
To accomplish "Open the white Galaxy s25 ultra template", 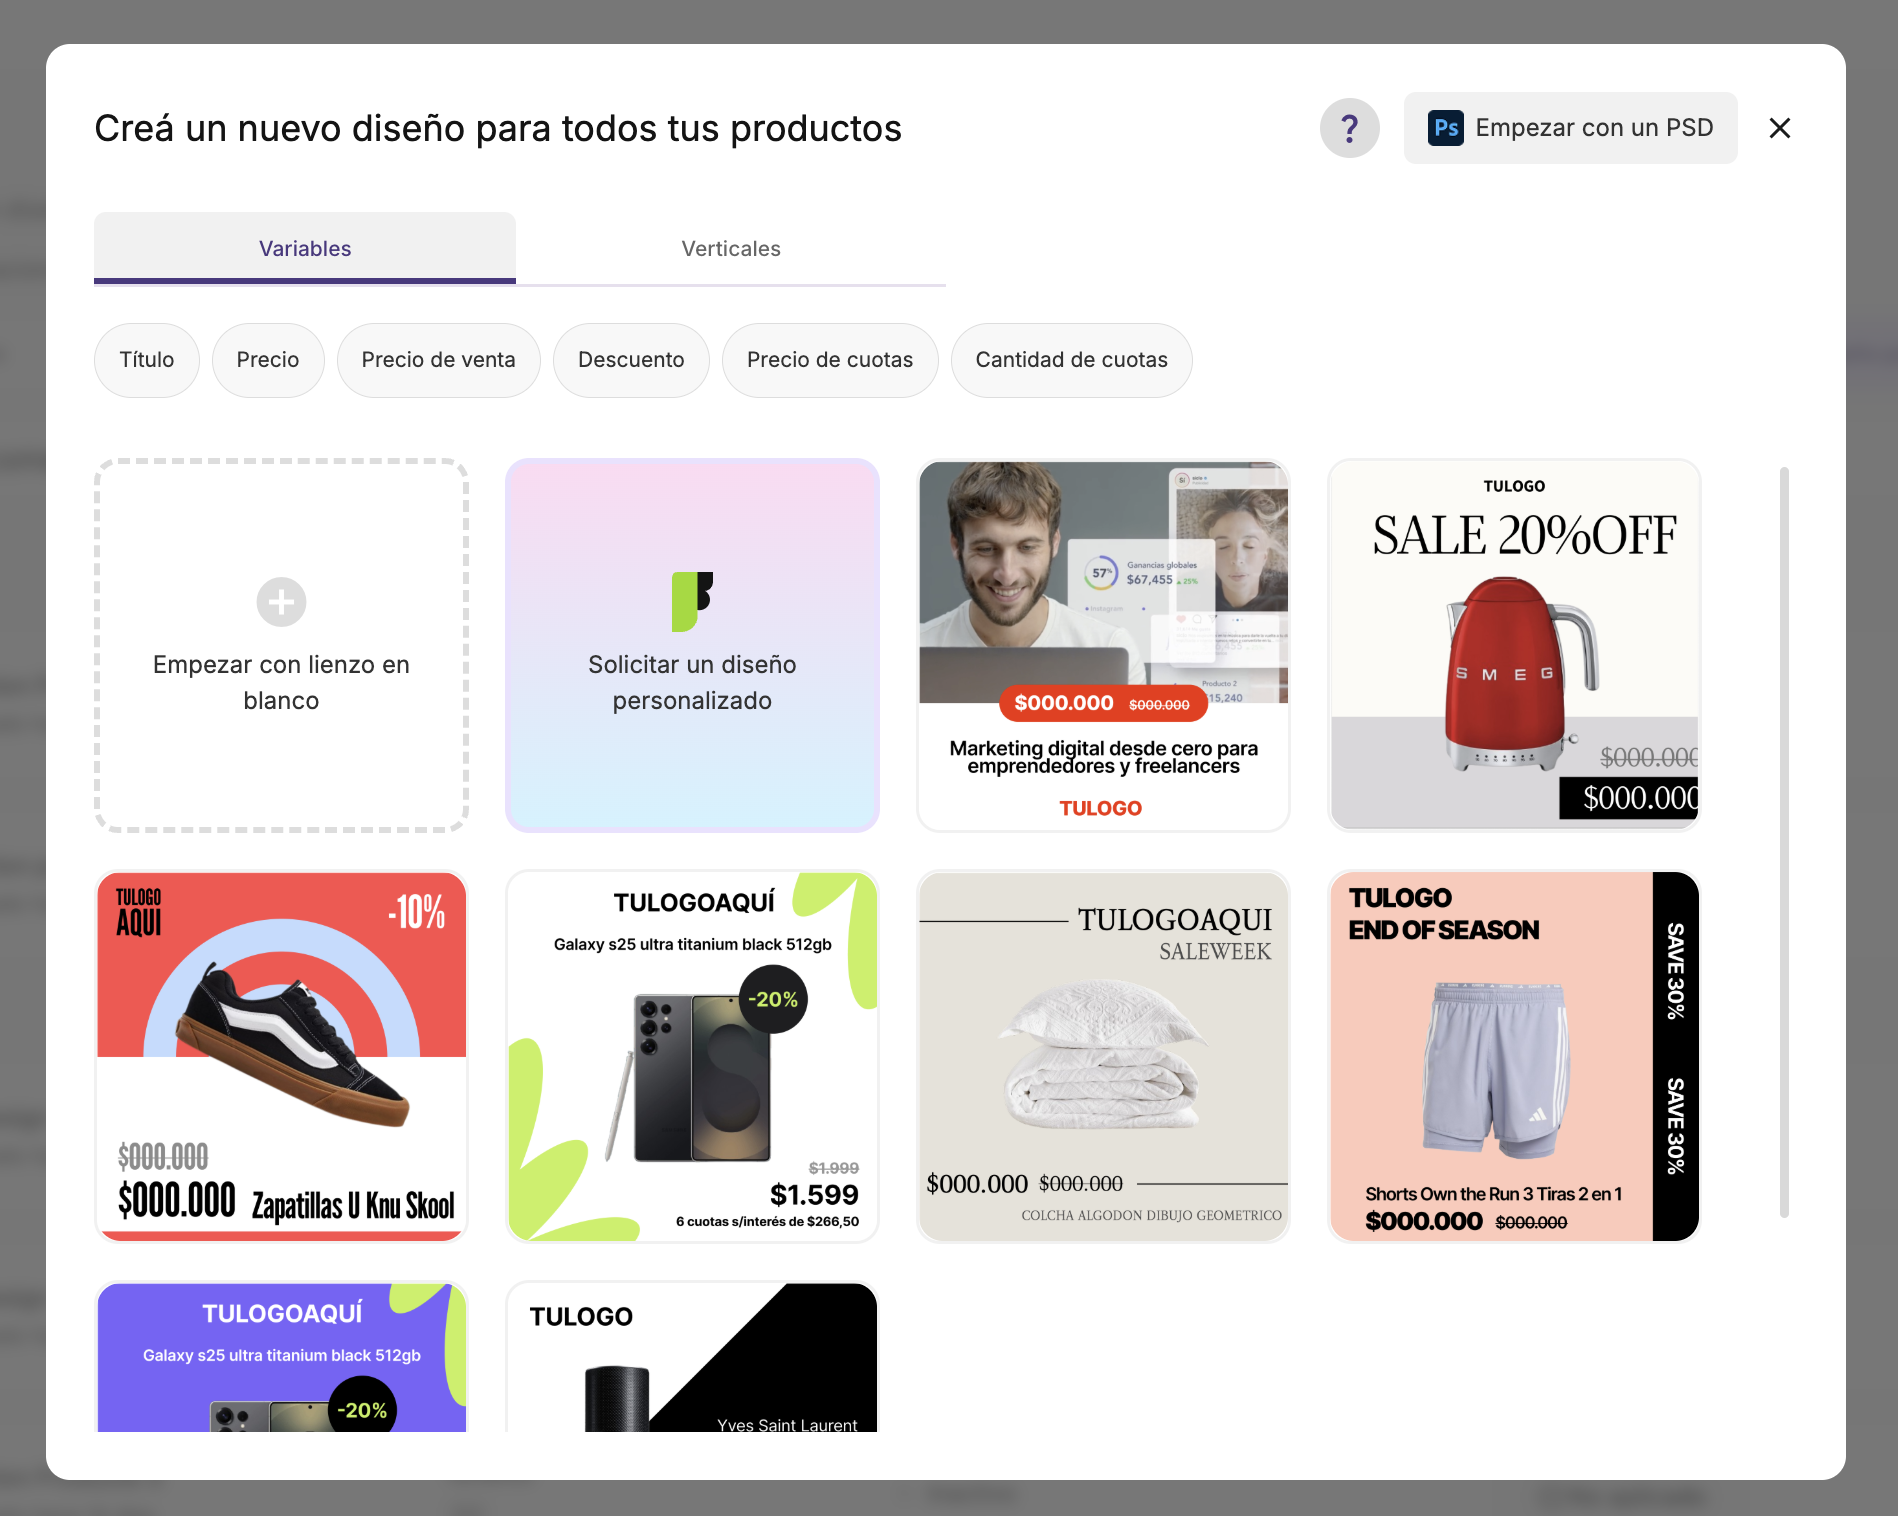I will (692, 1056).
